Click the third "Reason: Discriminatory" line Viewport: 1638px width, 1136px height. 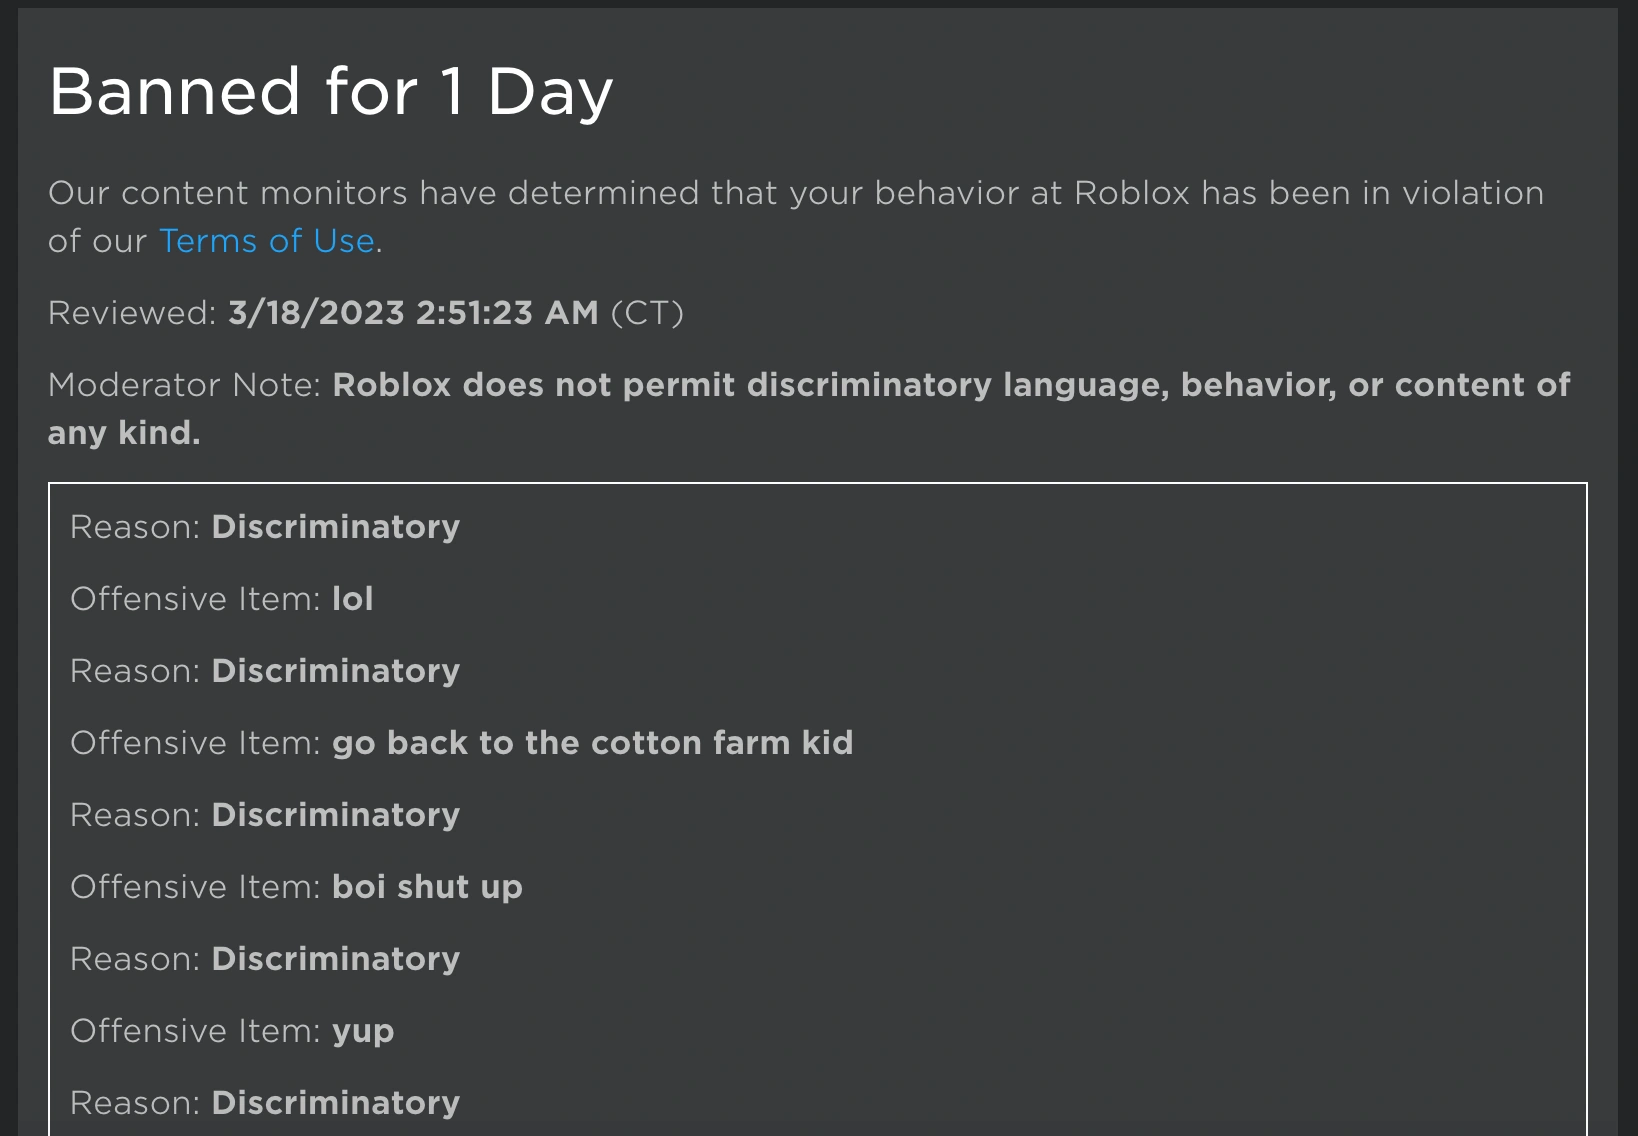[265, 815]
